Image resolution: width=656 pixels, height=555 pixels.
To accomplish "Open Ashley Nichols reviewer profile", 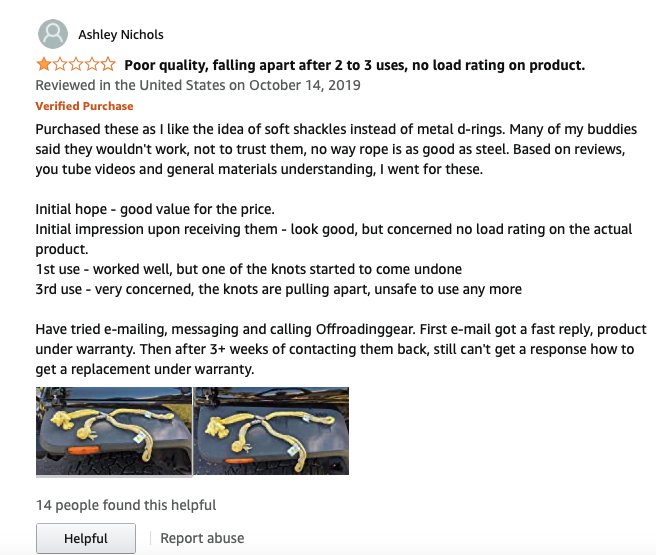I will [x=120, y=34].
